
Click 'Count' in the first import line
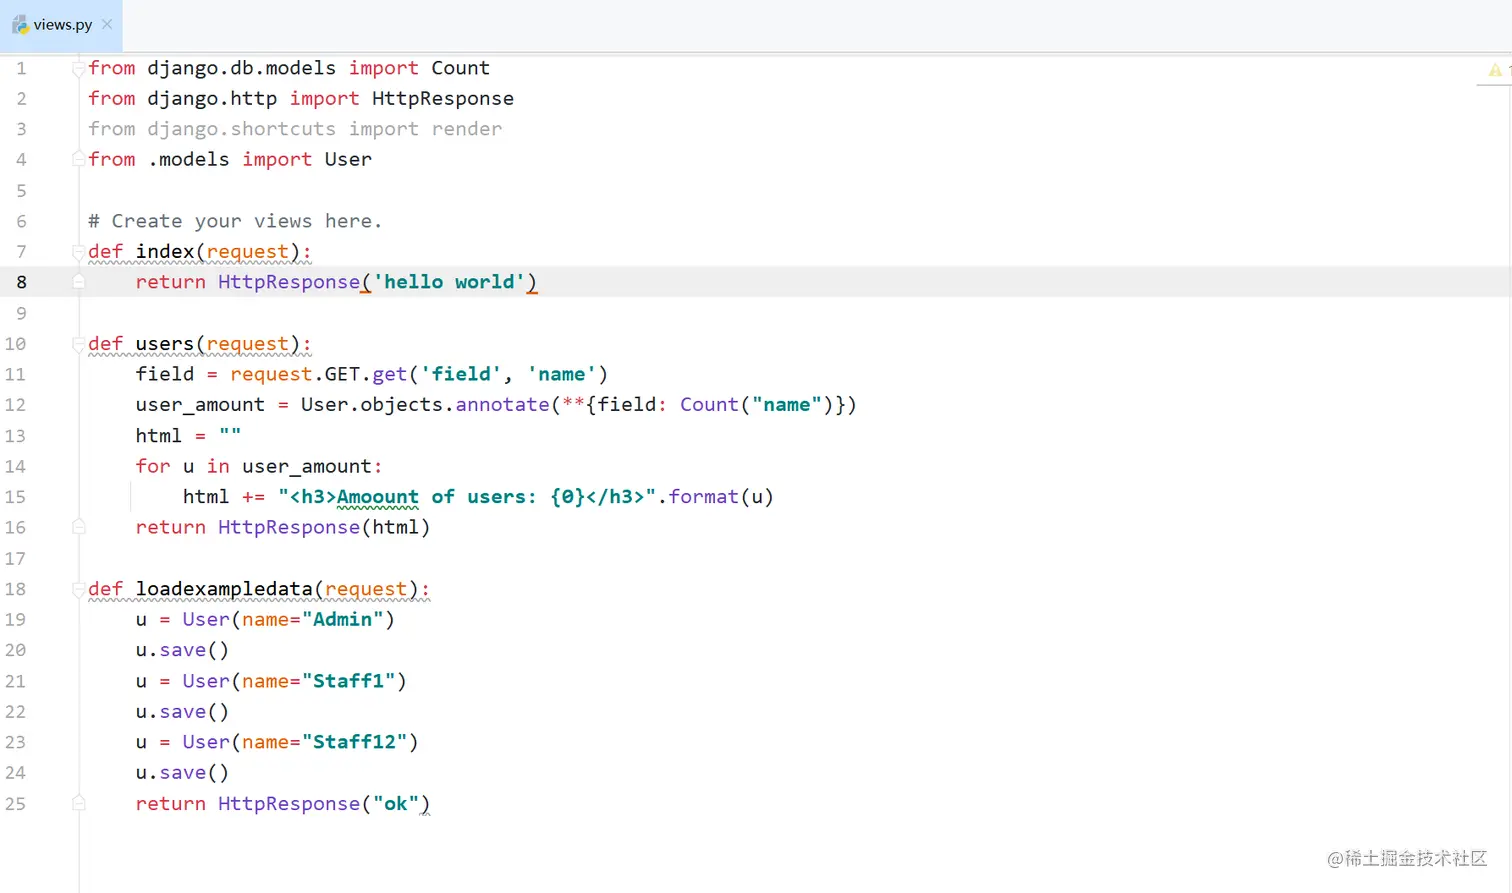click(x=460, y=68)
